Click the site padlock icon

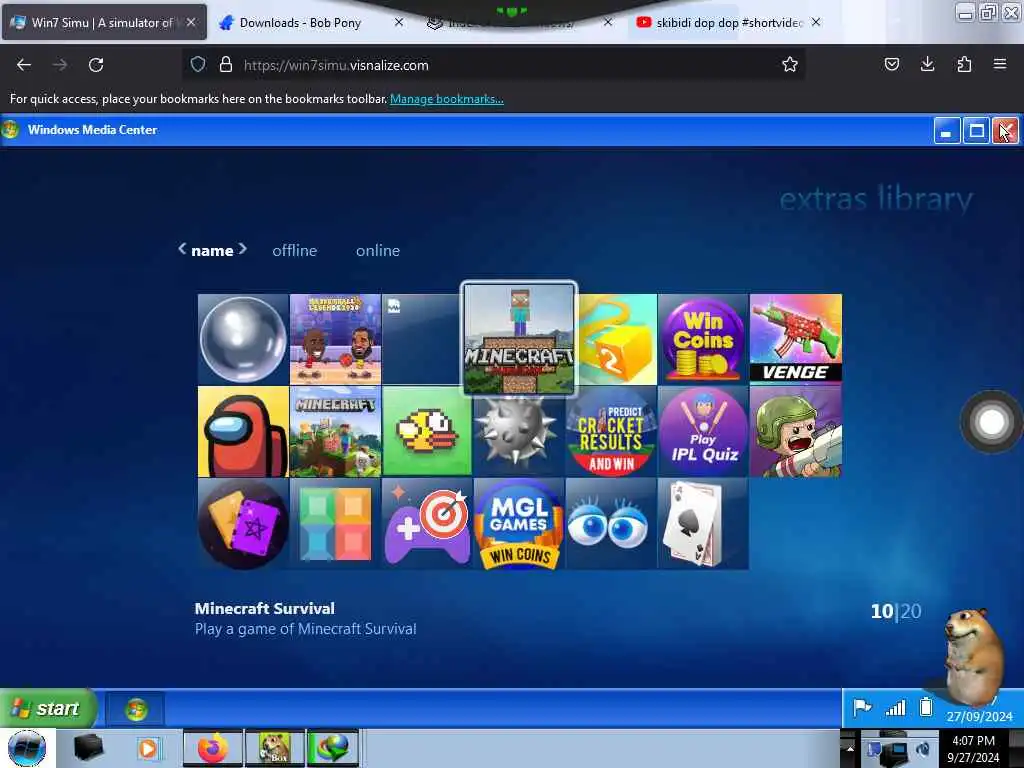coord(226,64)
